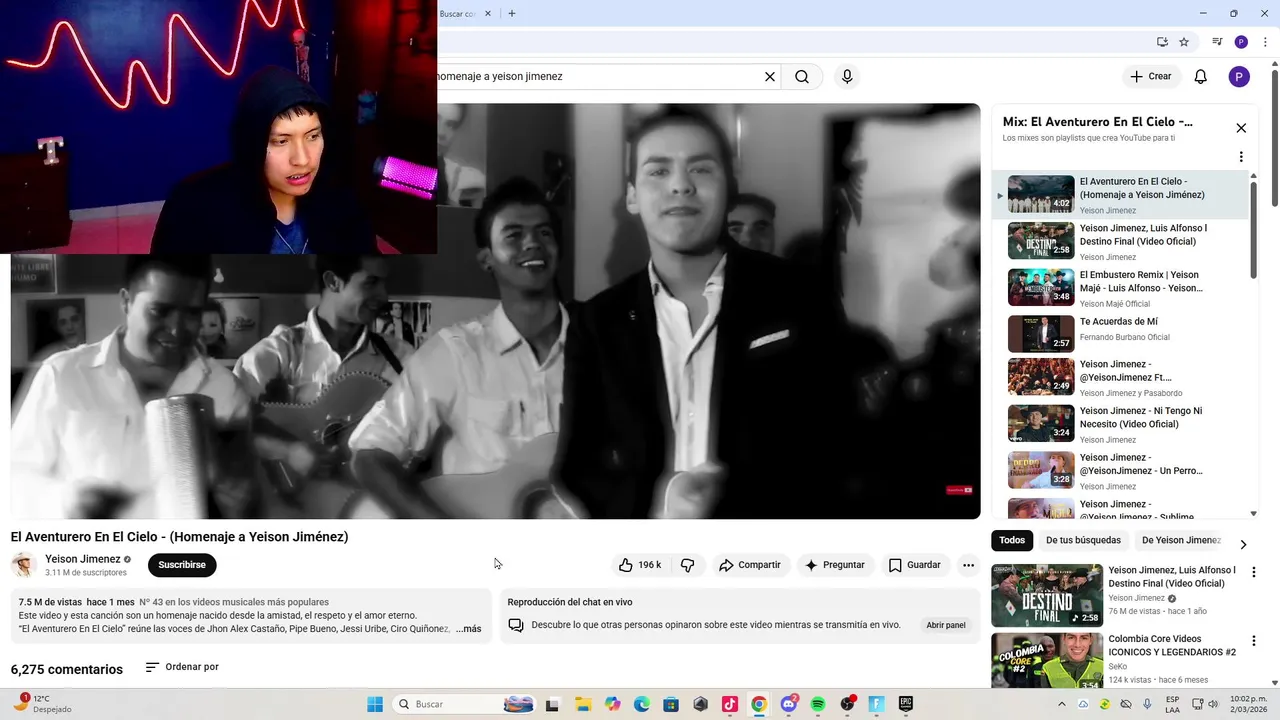Close the Mix playlist panel
This screenshot has width=1280, height=720.
1241,128
